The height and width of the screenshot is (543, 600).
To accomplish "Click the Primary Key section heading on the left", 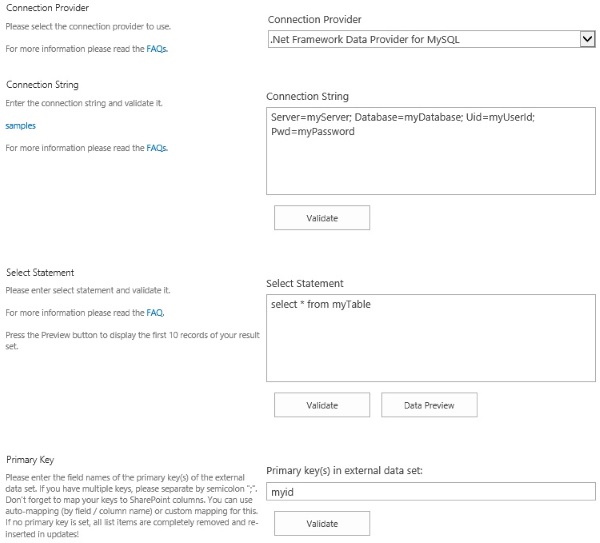I will [29, 460].
